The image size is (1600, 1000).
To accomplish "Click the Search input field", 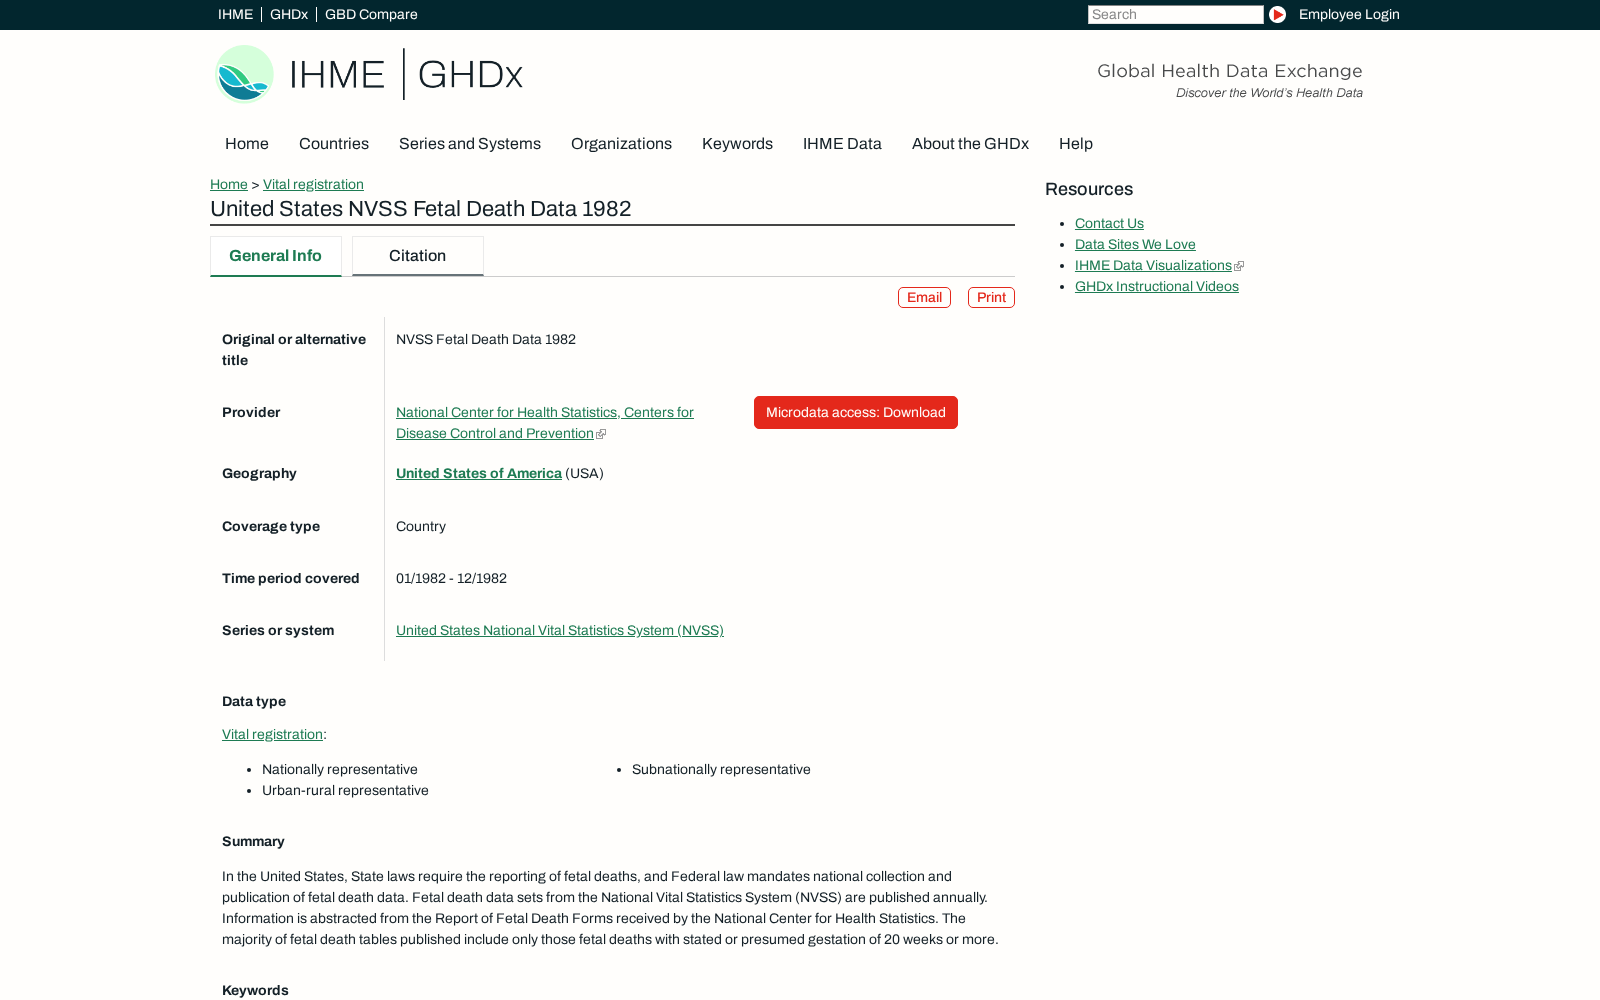I will pyautogui.click(x=1175, y=14).
